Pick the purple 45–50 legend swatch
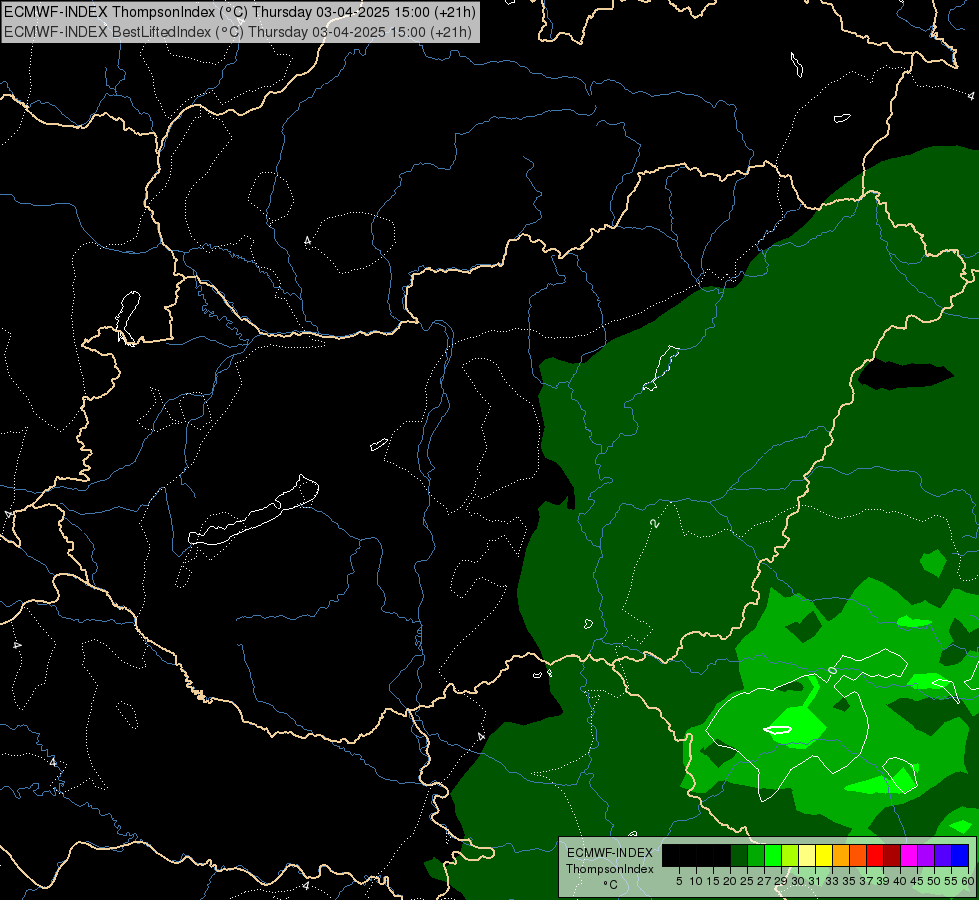This screenshot has height=900, width=979. tap(926, 855)
